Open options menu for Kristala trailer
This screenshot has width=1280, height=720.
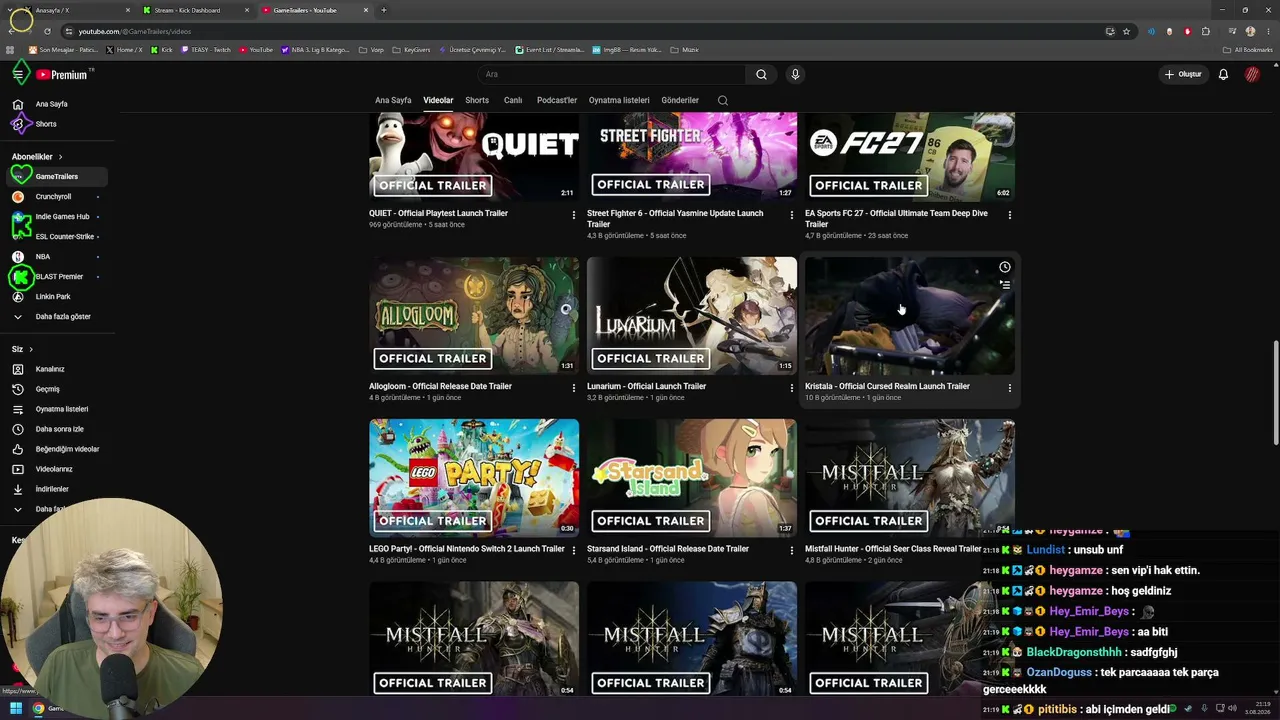coord(1009,388)
